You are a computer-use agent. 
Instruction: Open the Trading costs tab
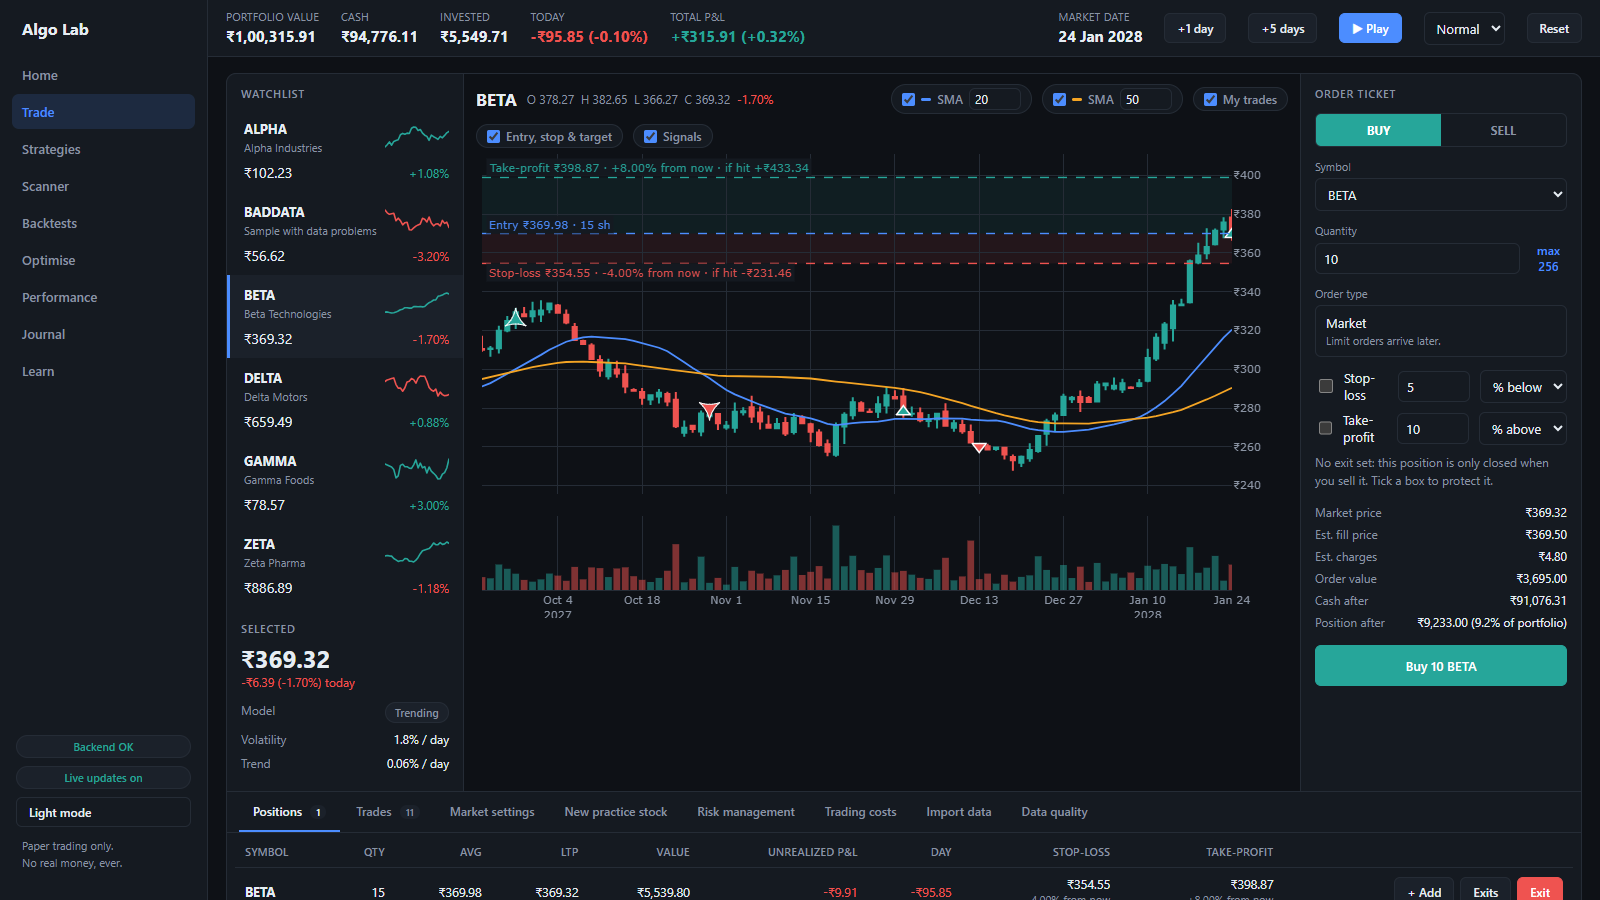(860, 812)
